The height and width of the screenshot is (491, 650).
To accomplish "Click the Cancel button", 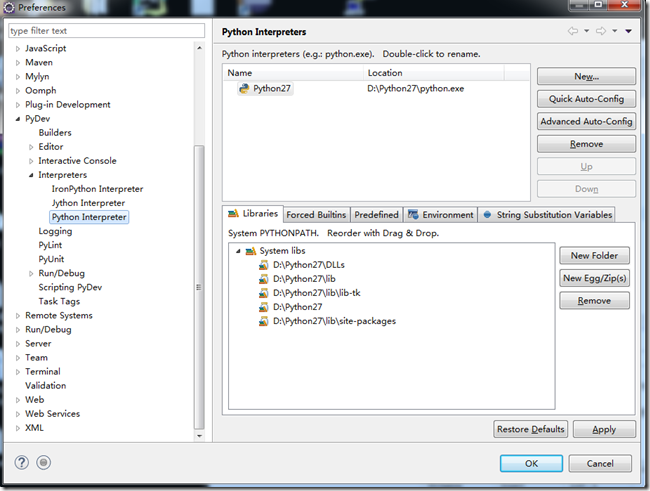I will pyautogui.click(x=600, y=463).
